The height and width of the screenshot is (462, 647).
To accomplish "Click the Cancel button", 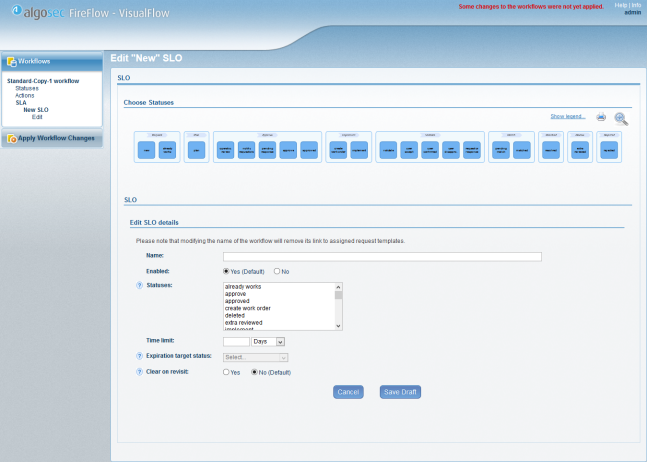I will [347, 392].
